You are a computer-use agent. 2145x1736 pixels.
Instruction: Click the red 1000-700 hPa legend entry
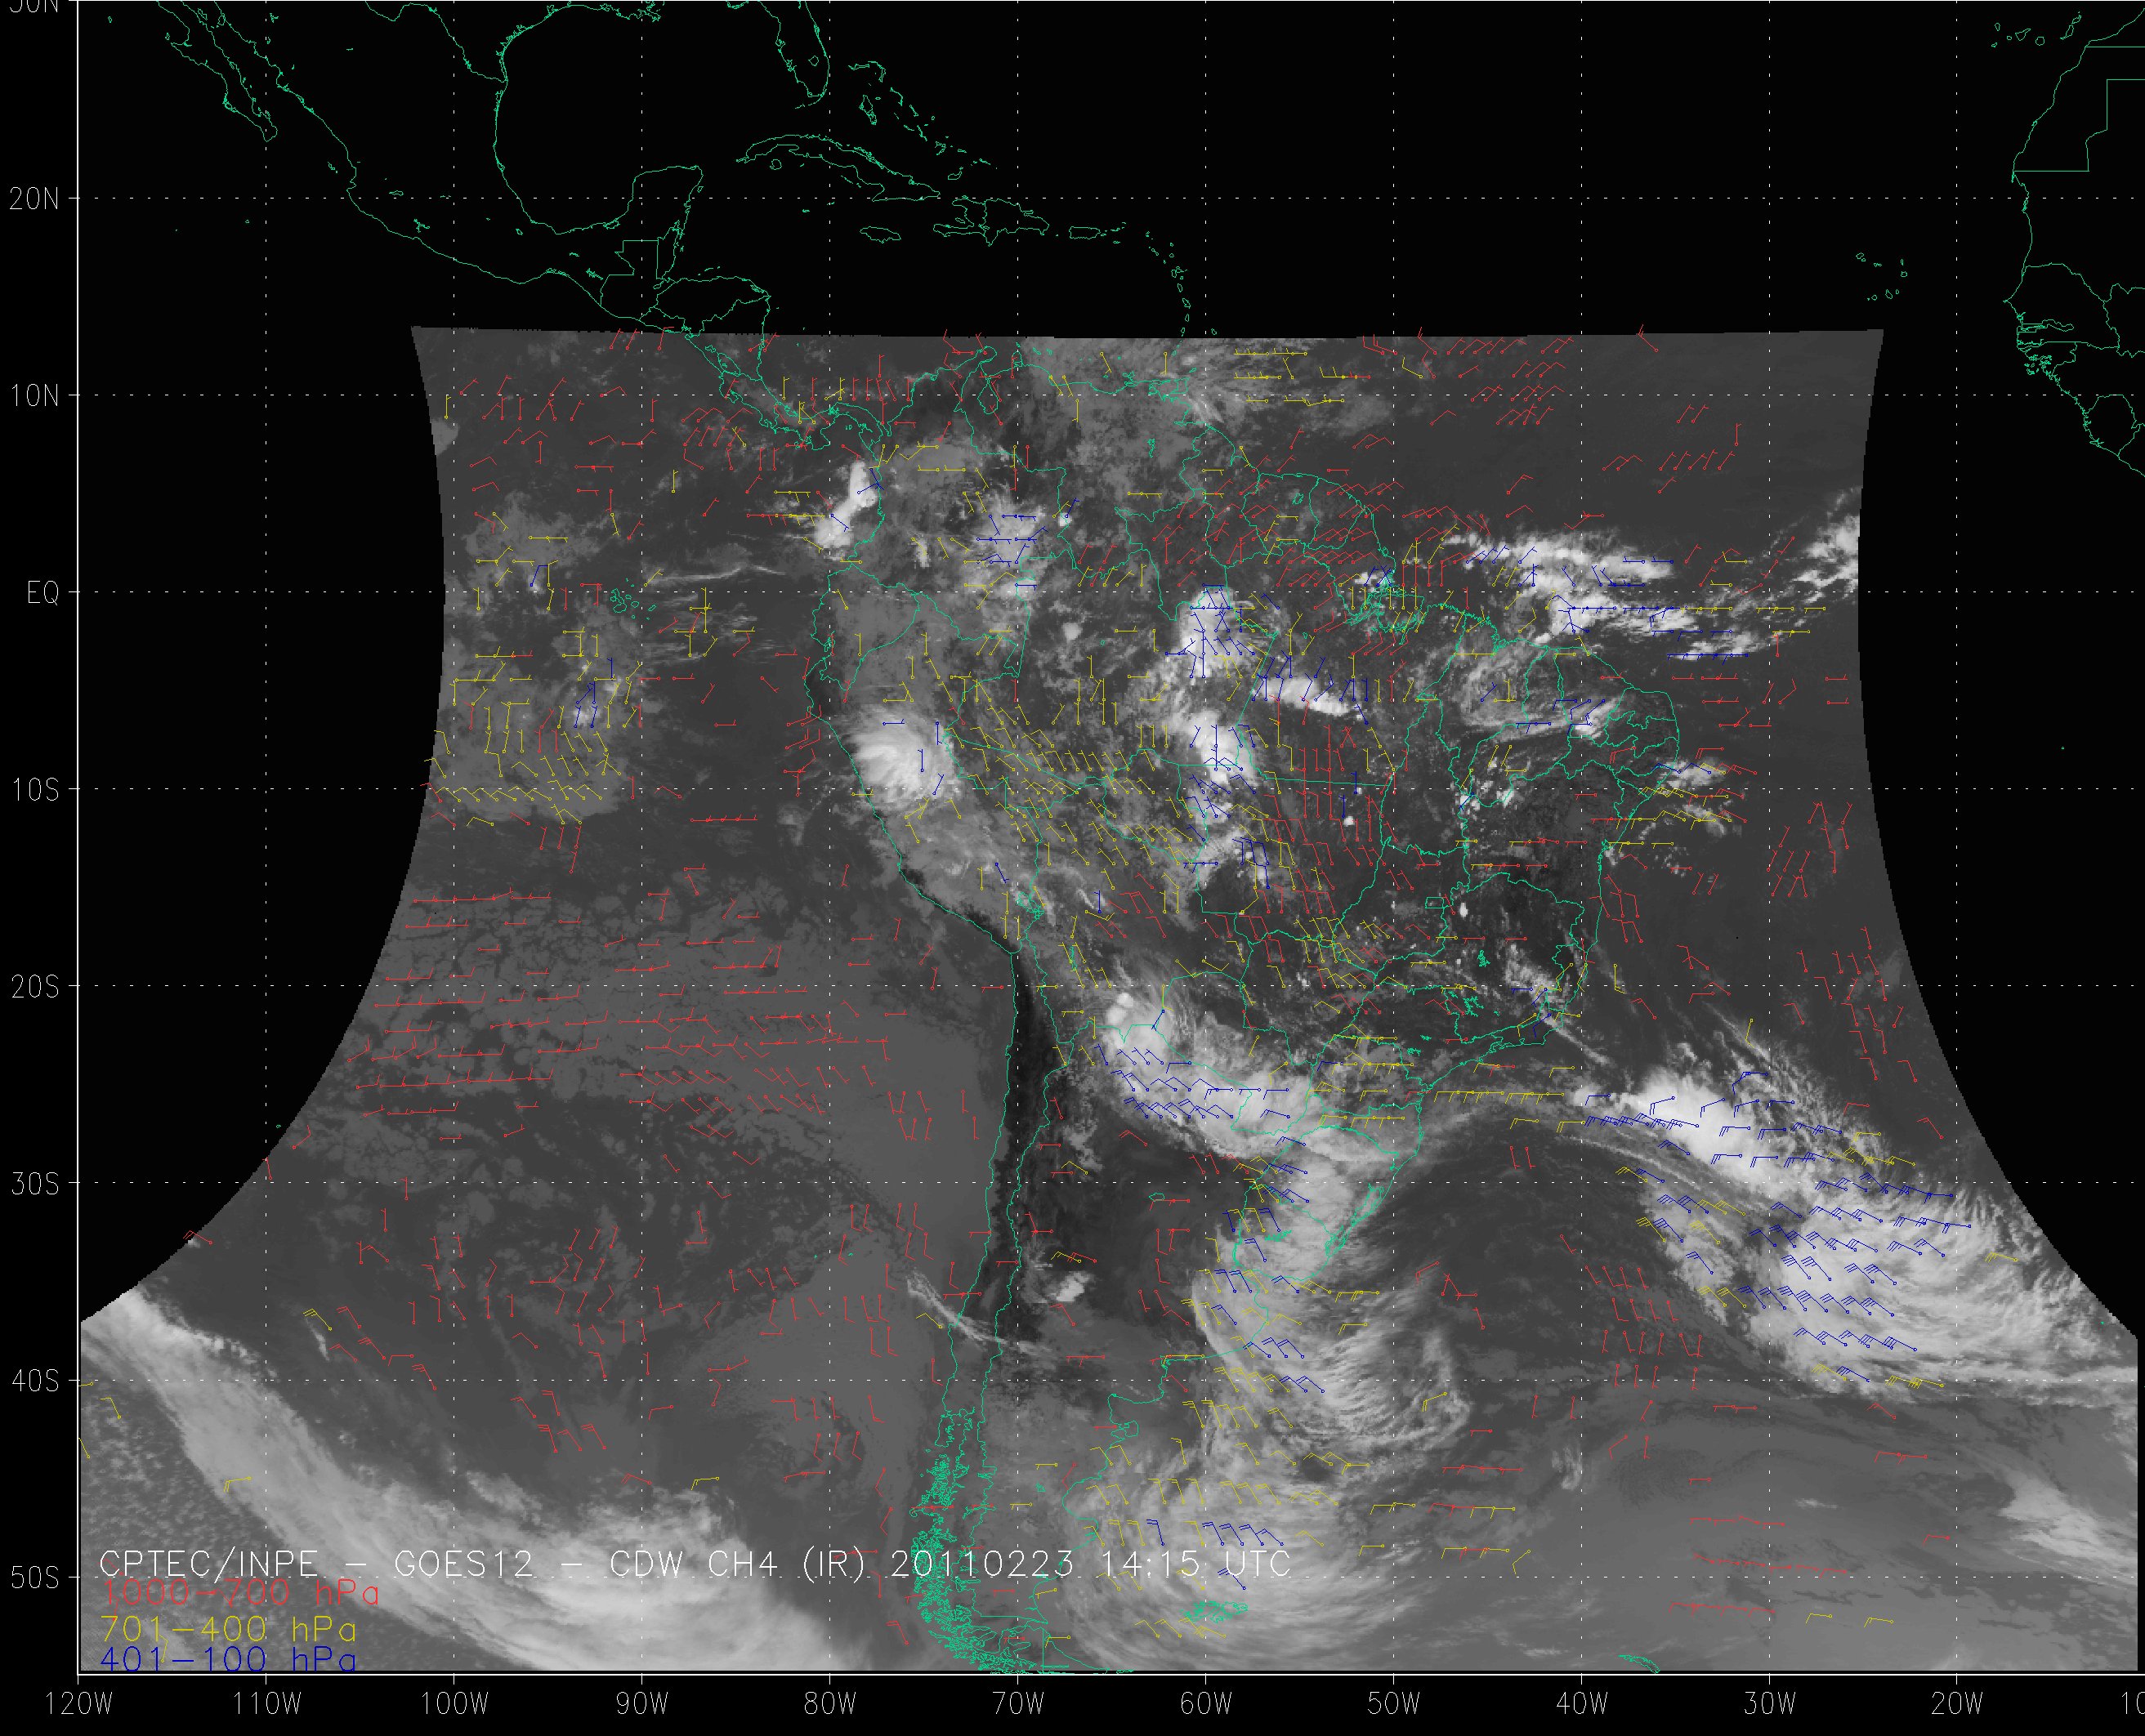[239, 1593]
